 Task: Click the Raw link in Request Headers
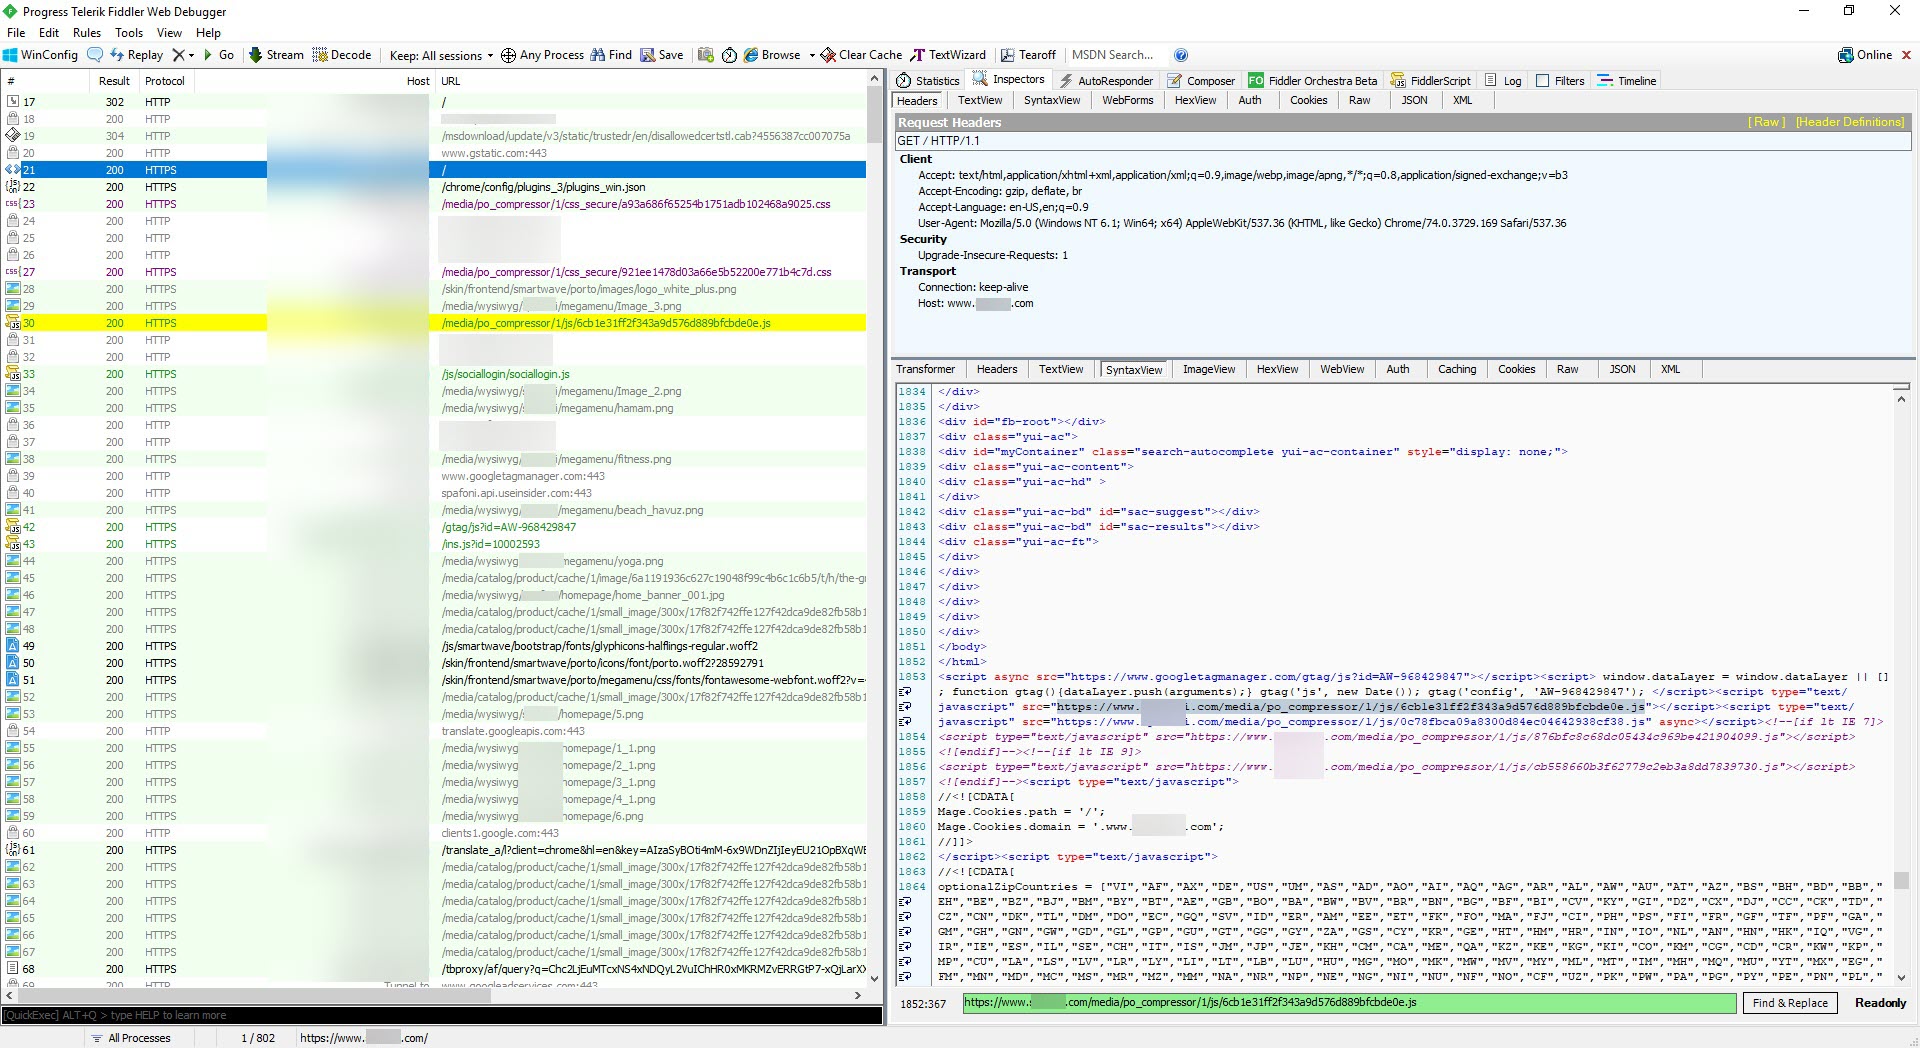coord(1766,122)
